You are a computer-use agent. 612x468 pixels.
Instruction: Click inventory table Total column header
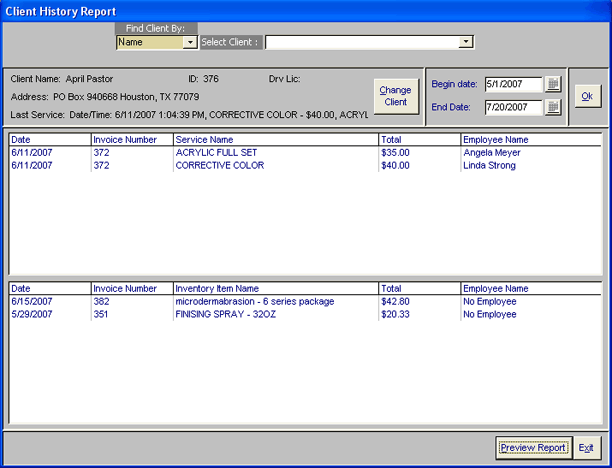(x=420, y=288)
